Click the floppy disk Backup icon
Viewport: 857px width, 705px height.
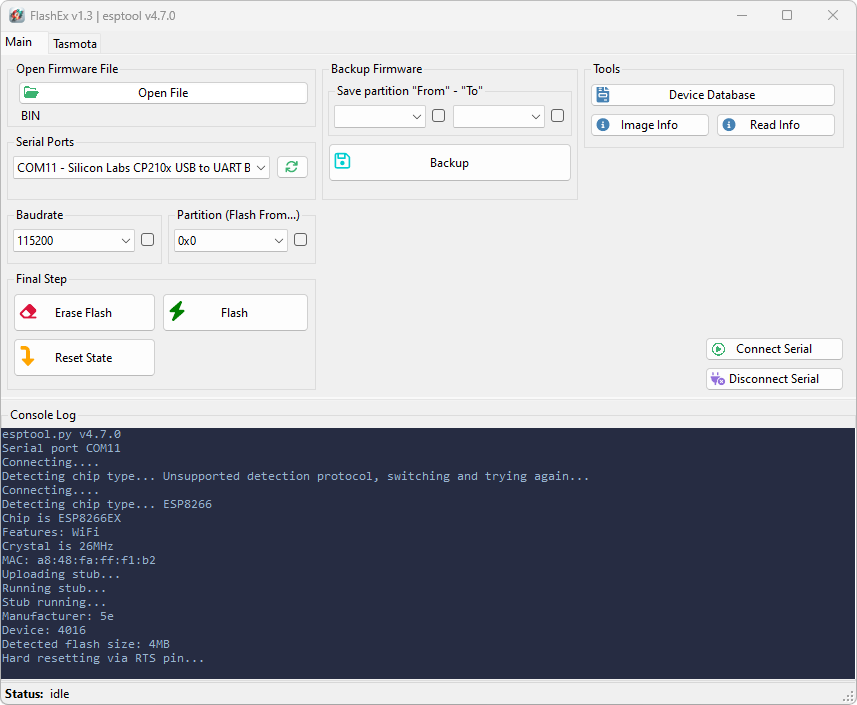coord(343,162)
